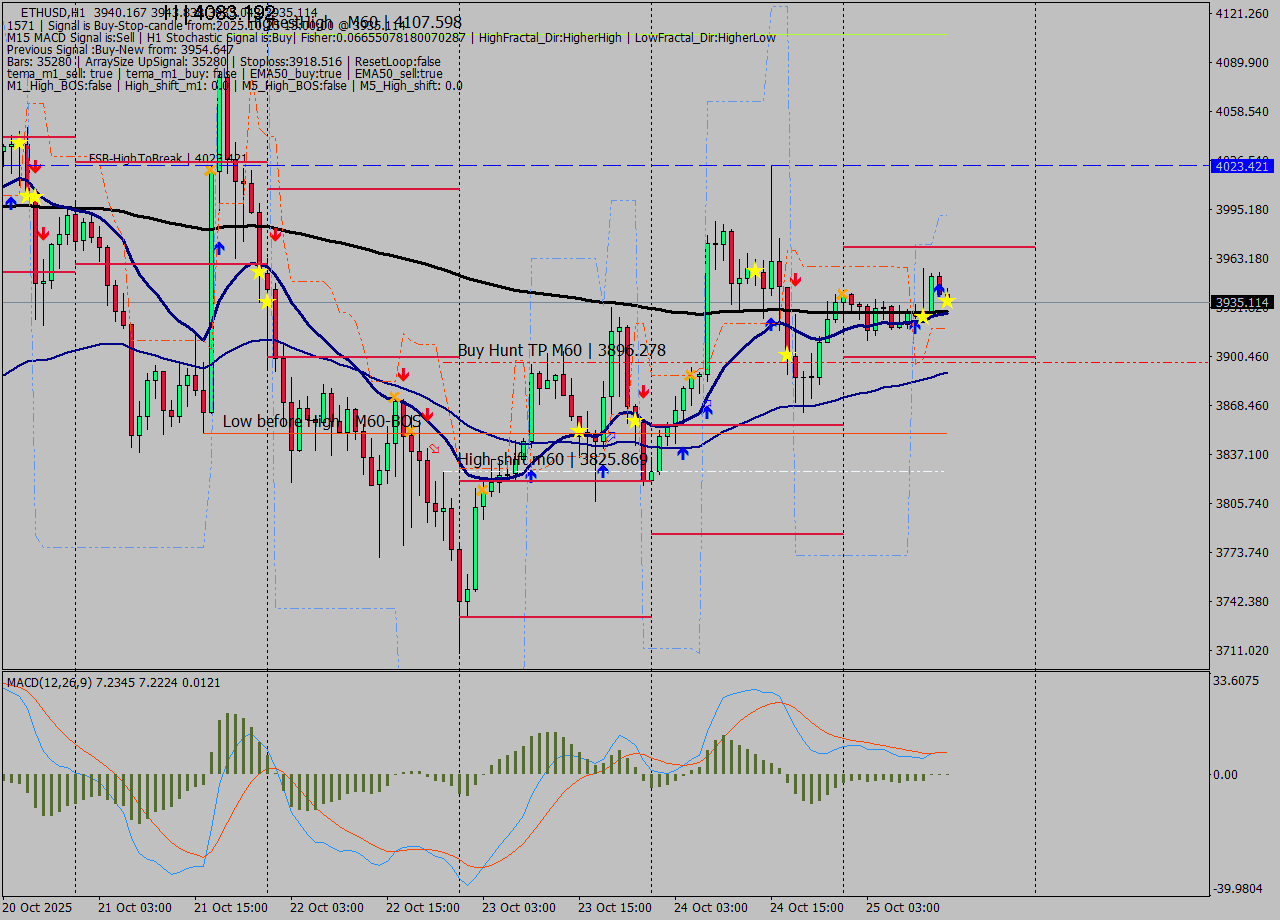Select the red sell arrow above the 20 Oct candles
The width and height of the screenshot is (1280, 920).
35,166
